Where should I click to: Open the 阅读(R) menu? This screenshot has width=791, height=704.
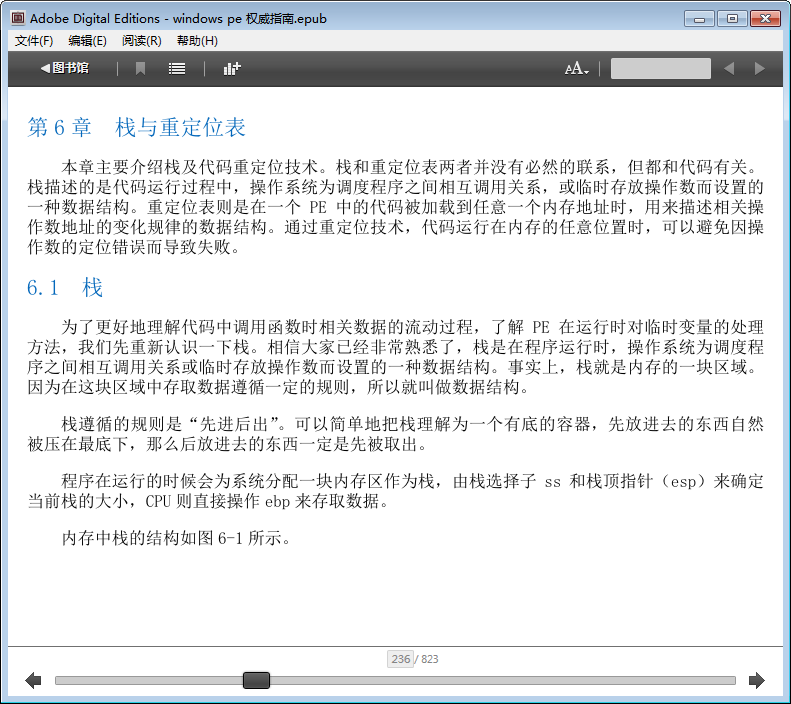click(x=141, y=41)
